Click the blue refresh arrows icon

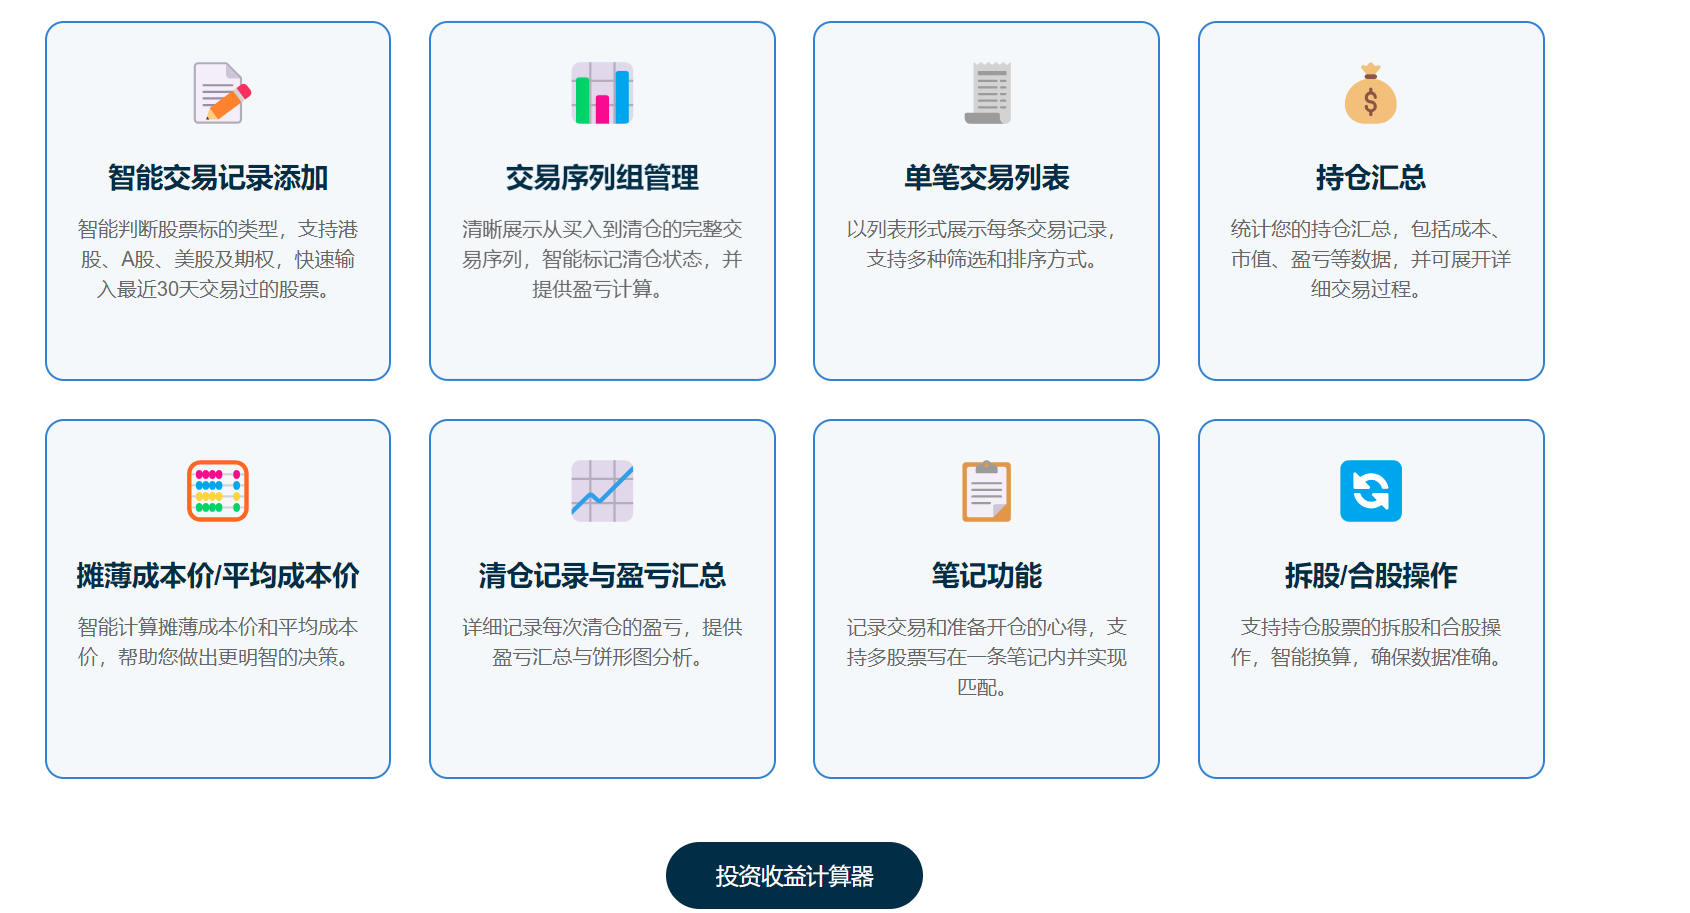tap(1370, 491)
